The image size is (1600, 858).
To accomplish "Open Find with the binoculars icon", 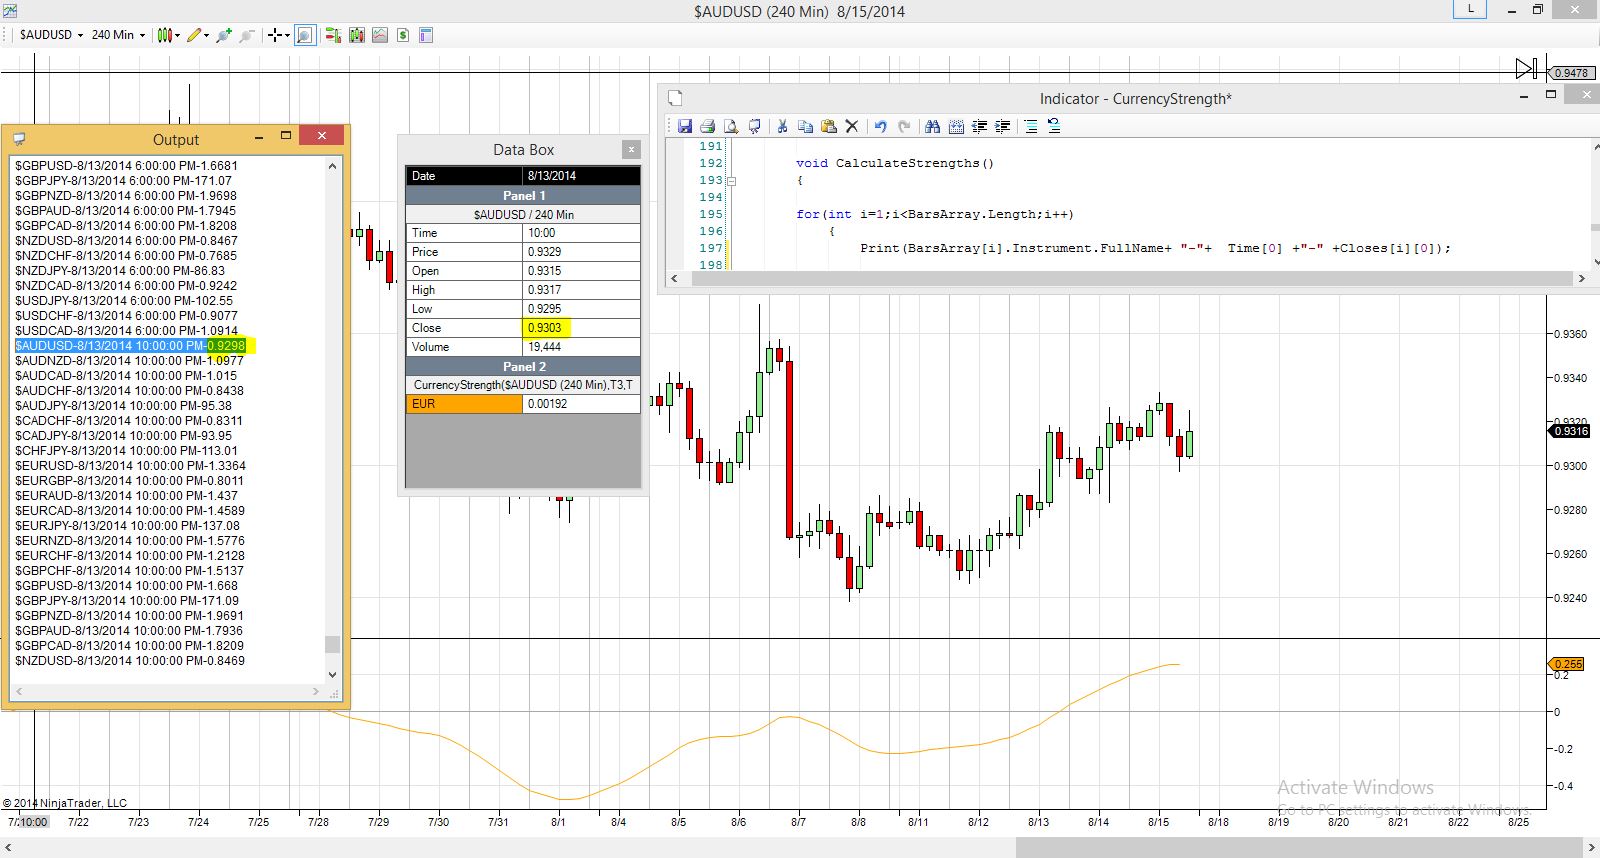I will pyautogui.click(x=932, y=126).
